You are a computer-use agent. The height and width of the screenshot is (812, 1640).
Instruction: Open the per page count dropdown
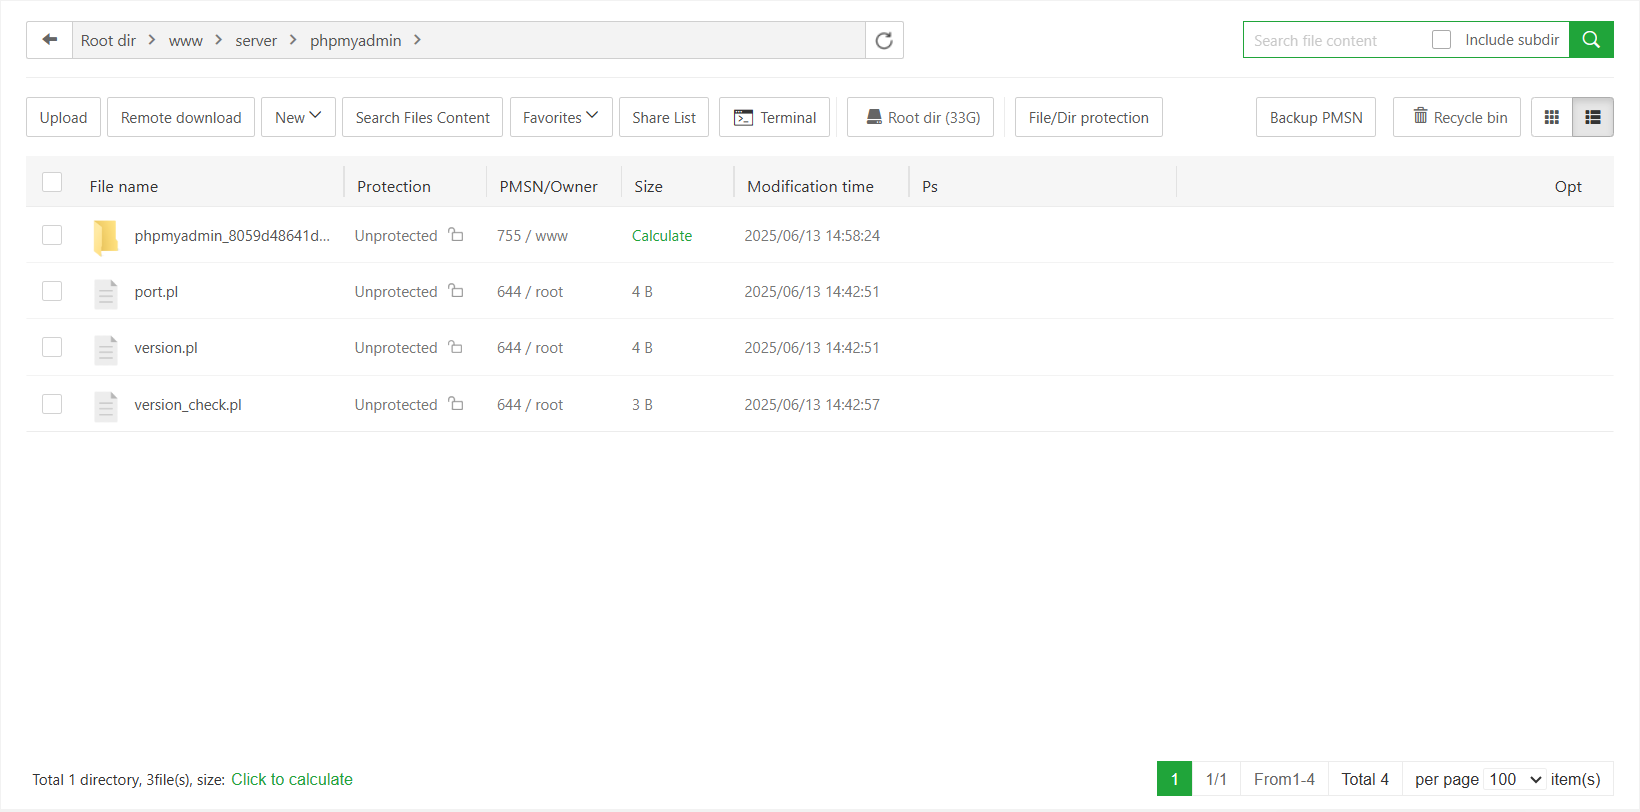[1515, 779]
